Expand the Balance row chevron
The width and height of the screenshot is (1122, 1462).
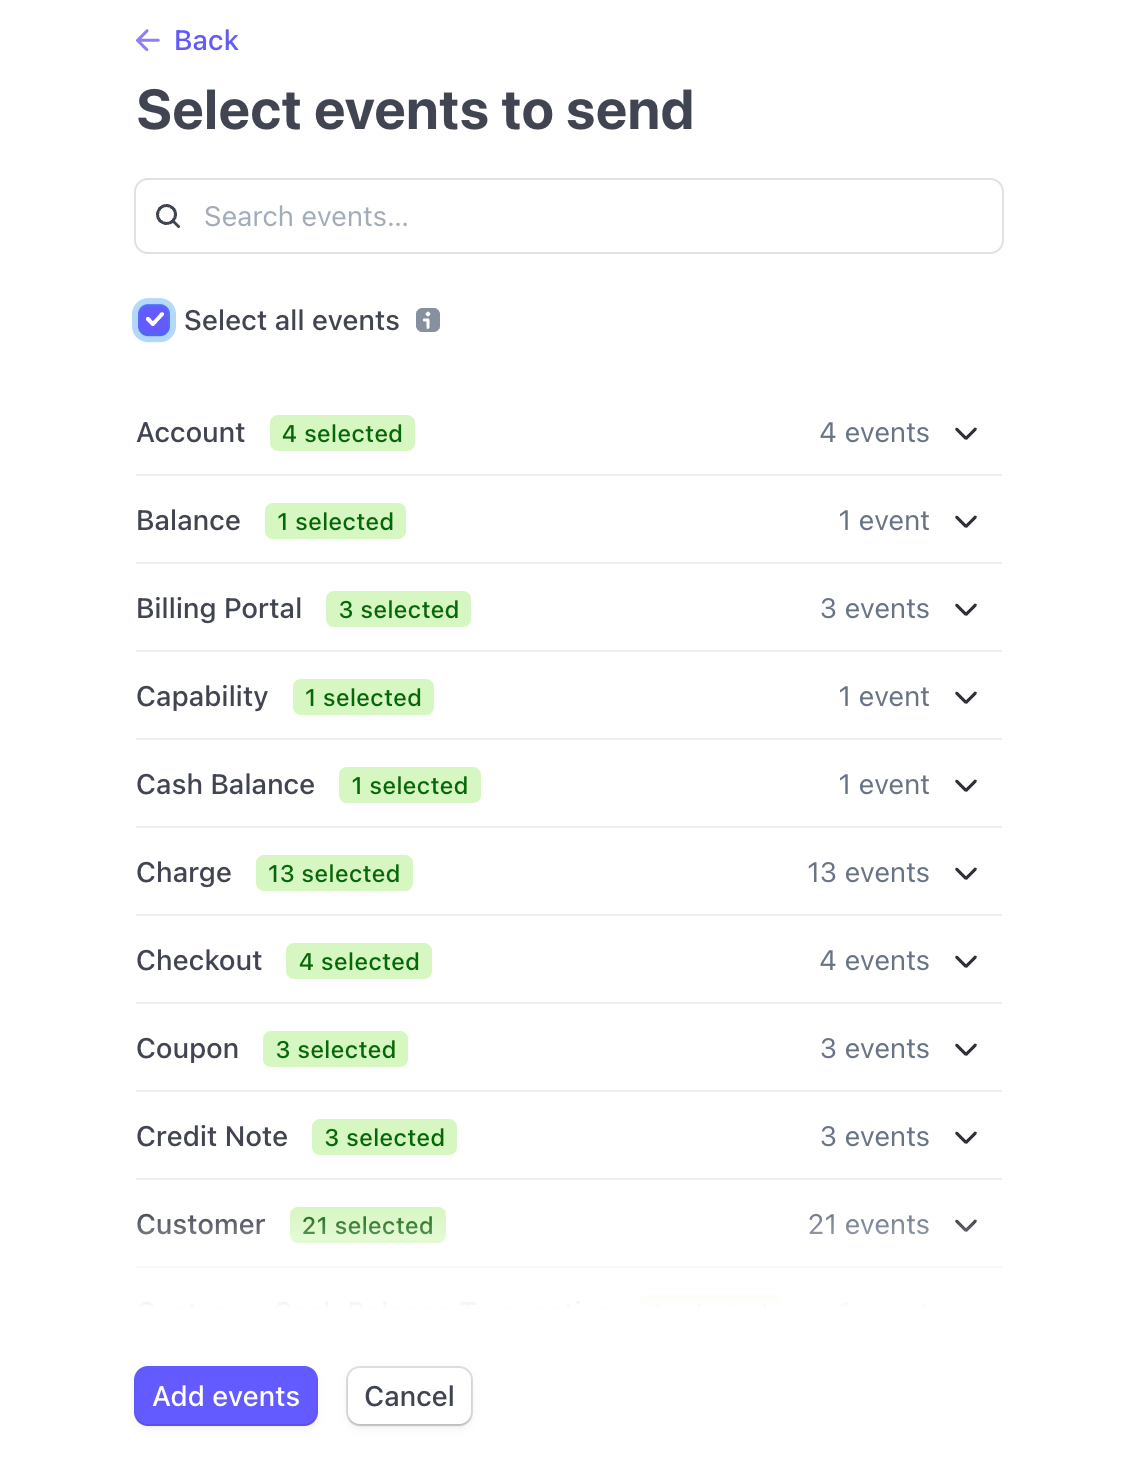click(x=966, y=521)
